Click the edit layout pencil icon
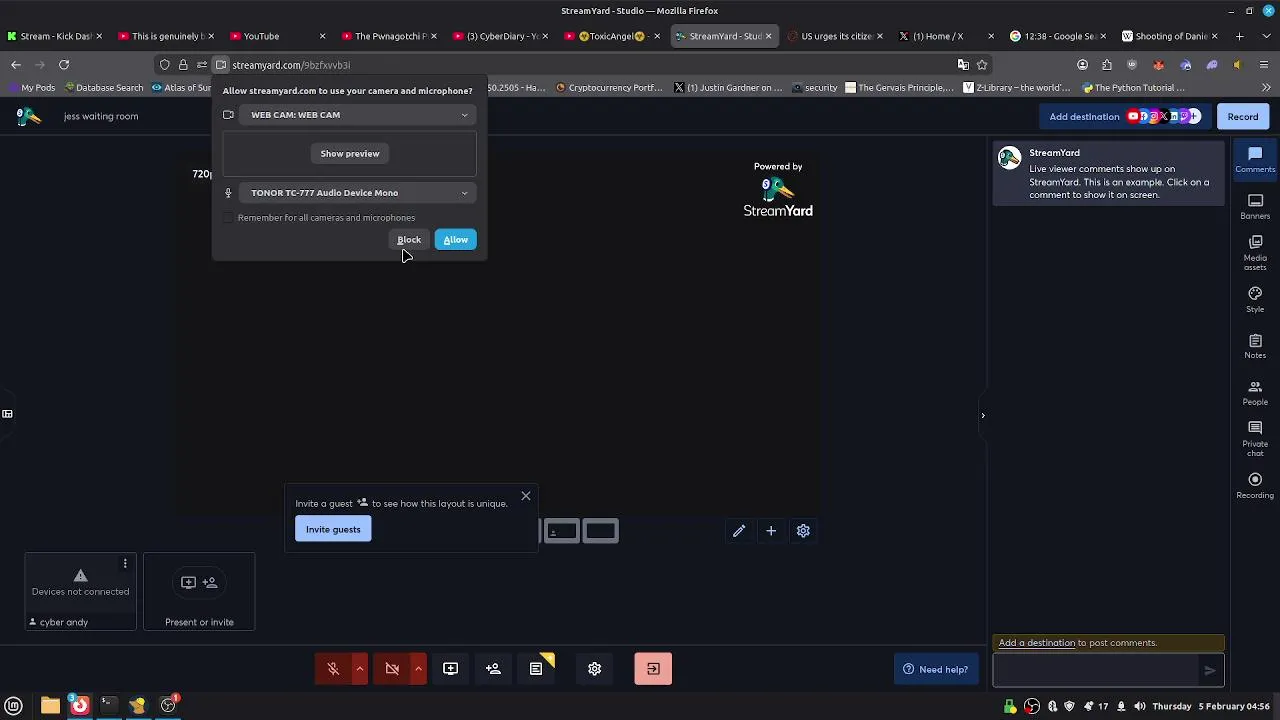Image resolution: width=1280 pixels, height=720 pixels. pos(739,531)
